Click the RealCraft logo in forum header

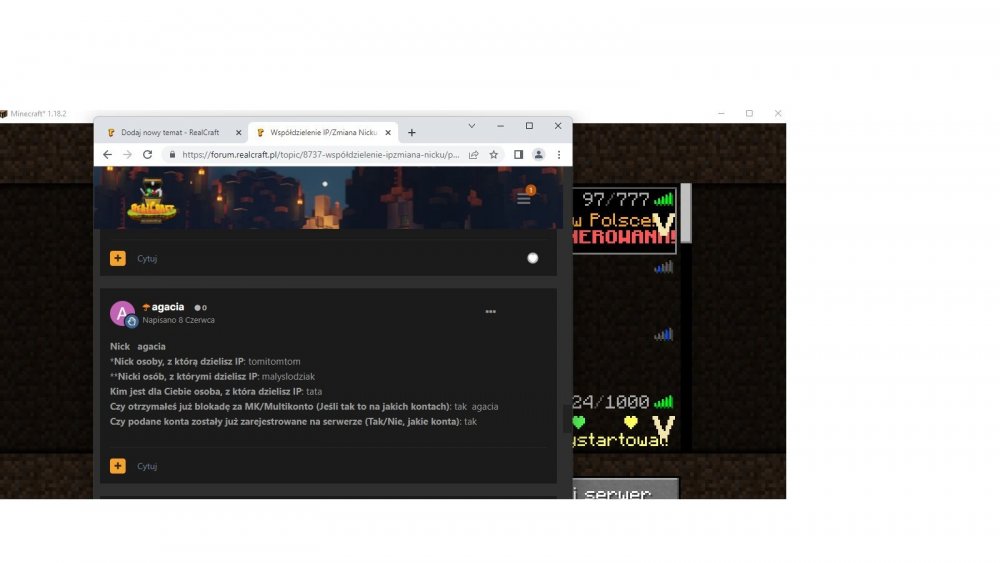(x=152, y=202)
